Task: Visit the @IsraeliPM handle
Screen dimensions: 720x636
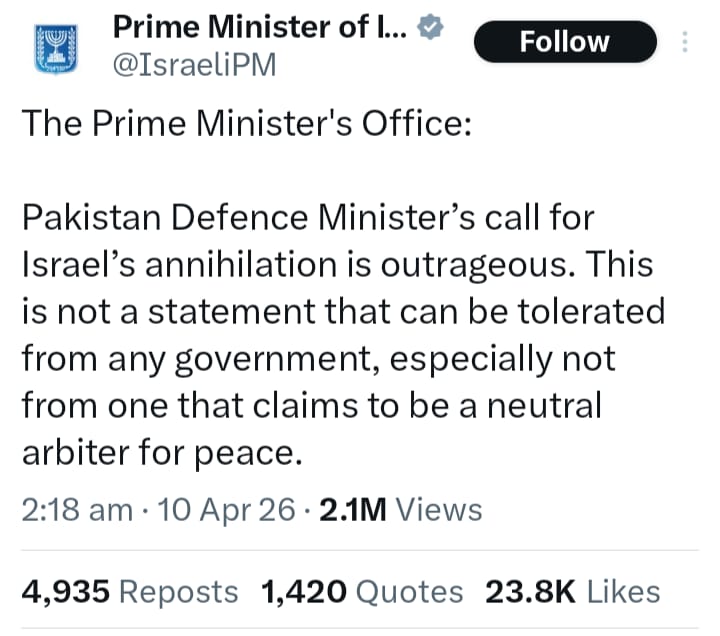Action: click(192, 66)
